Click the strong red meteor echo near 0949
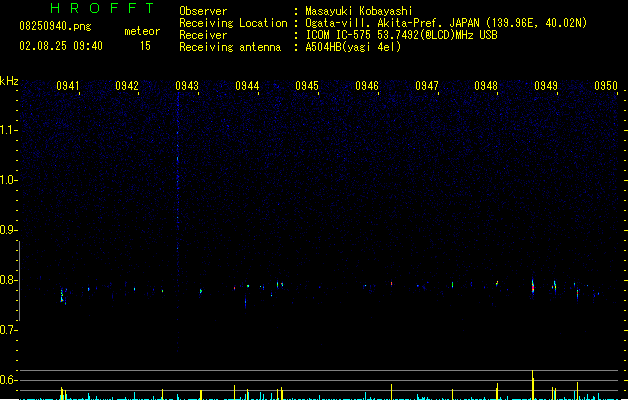The image size is (629, 400). (x=533, y=286)
